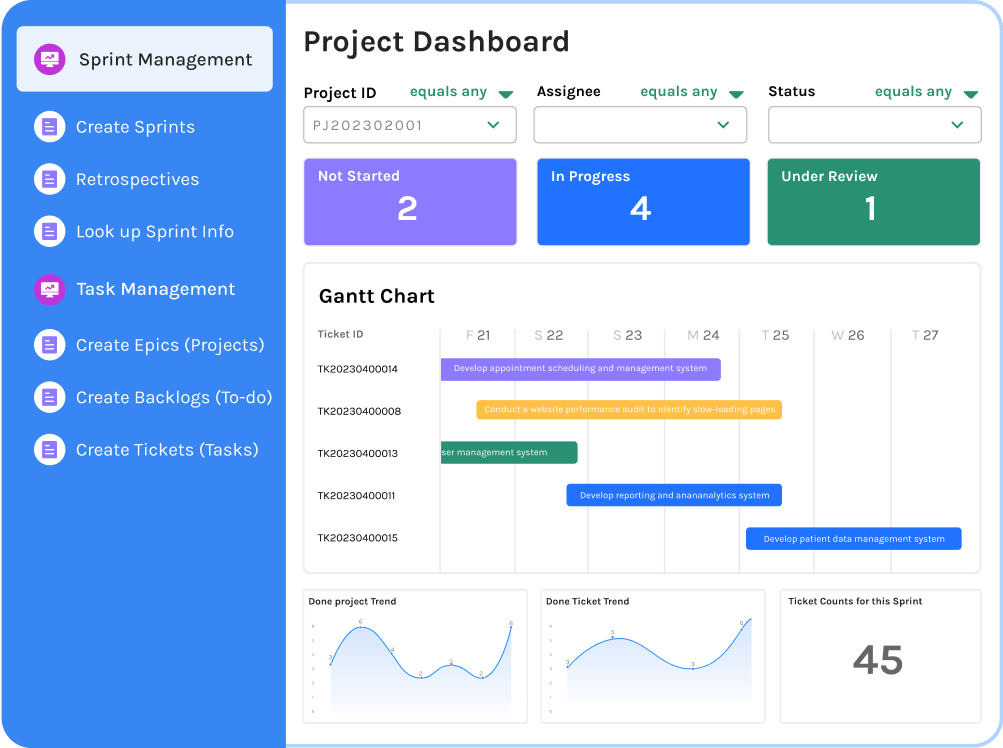Image resolution: width=1003 pixels, height=748 pixels.
Task: Open Project ID 'equals any' operator dropdown
Action: click(x=461, y=92)
